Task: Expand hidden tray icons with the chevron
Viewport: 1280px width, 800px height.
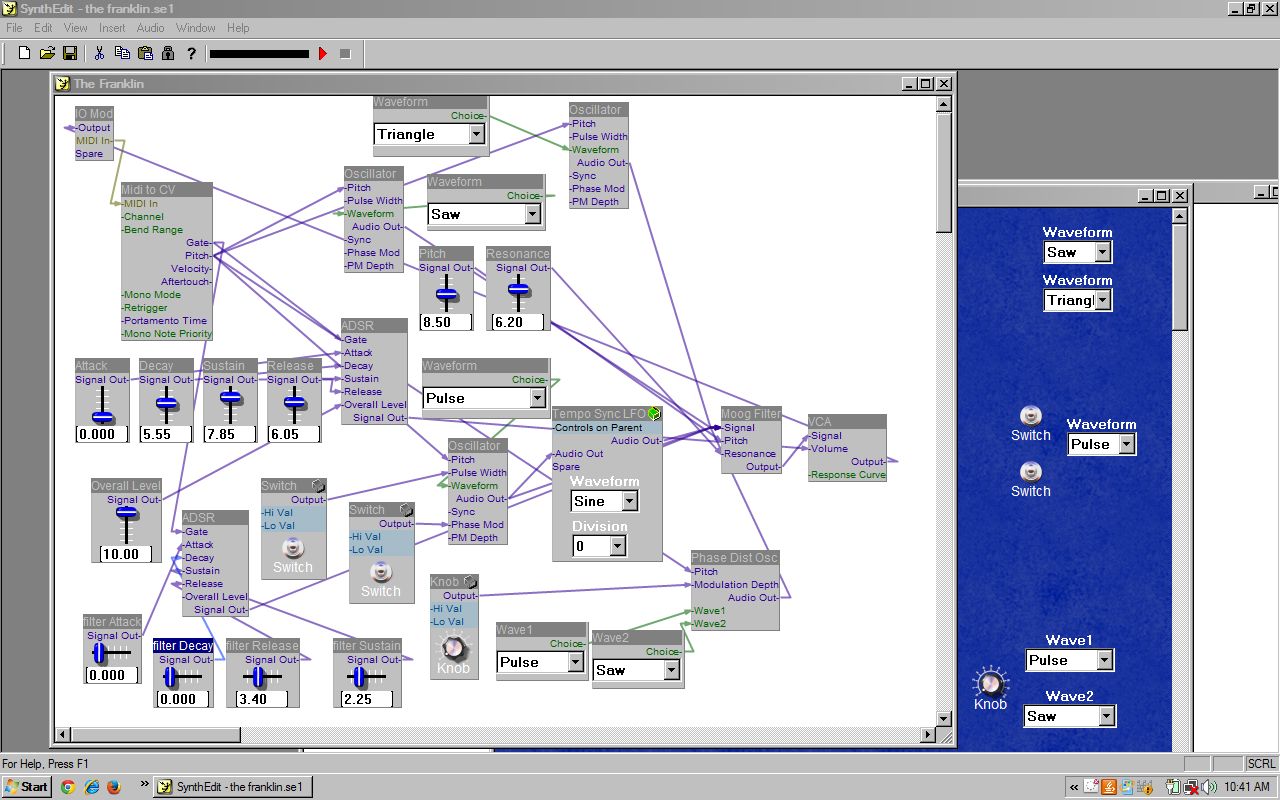Action: click(1074, 787)
